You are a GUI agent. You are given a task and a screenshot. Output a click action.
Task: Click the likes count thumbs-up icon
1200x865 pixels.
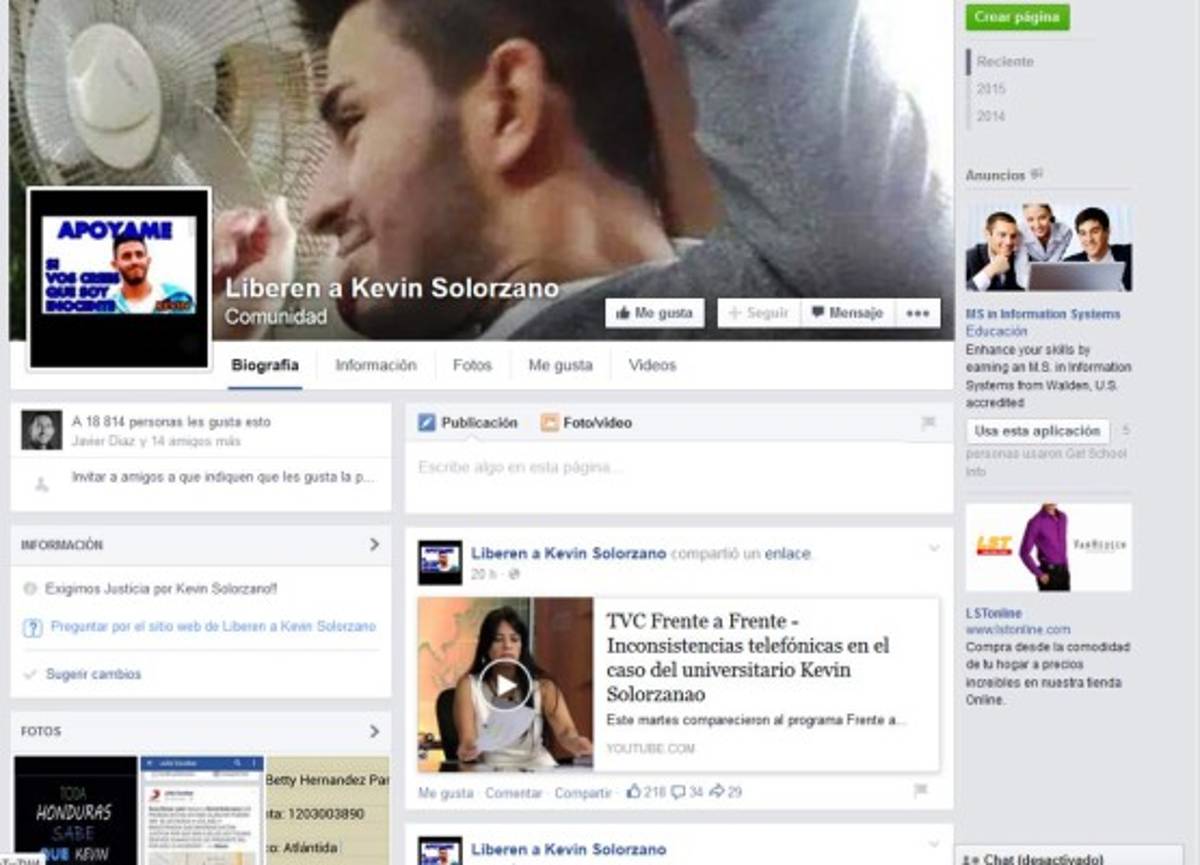click(632, 792)
